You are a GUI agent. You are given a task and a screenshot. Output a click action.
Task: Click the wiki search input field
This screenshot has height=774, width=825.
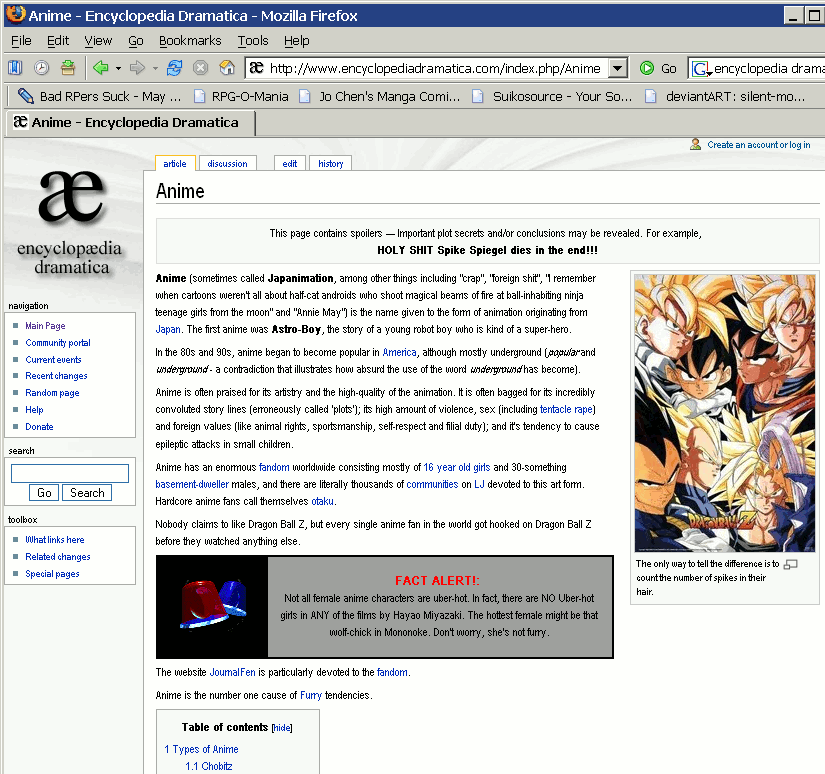tap(70, 473)
